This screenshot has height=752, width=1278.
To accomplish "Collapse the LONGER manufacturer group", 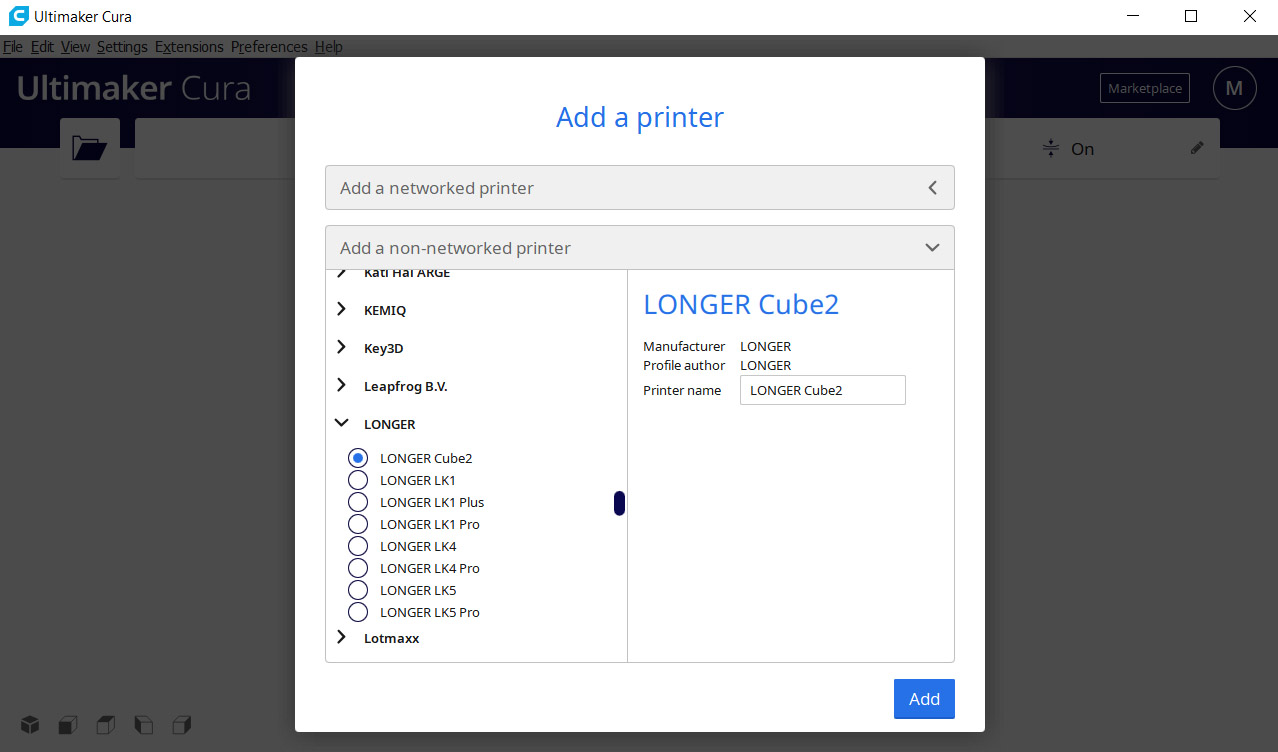I will click(x=341, y=423).
